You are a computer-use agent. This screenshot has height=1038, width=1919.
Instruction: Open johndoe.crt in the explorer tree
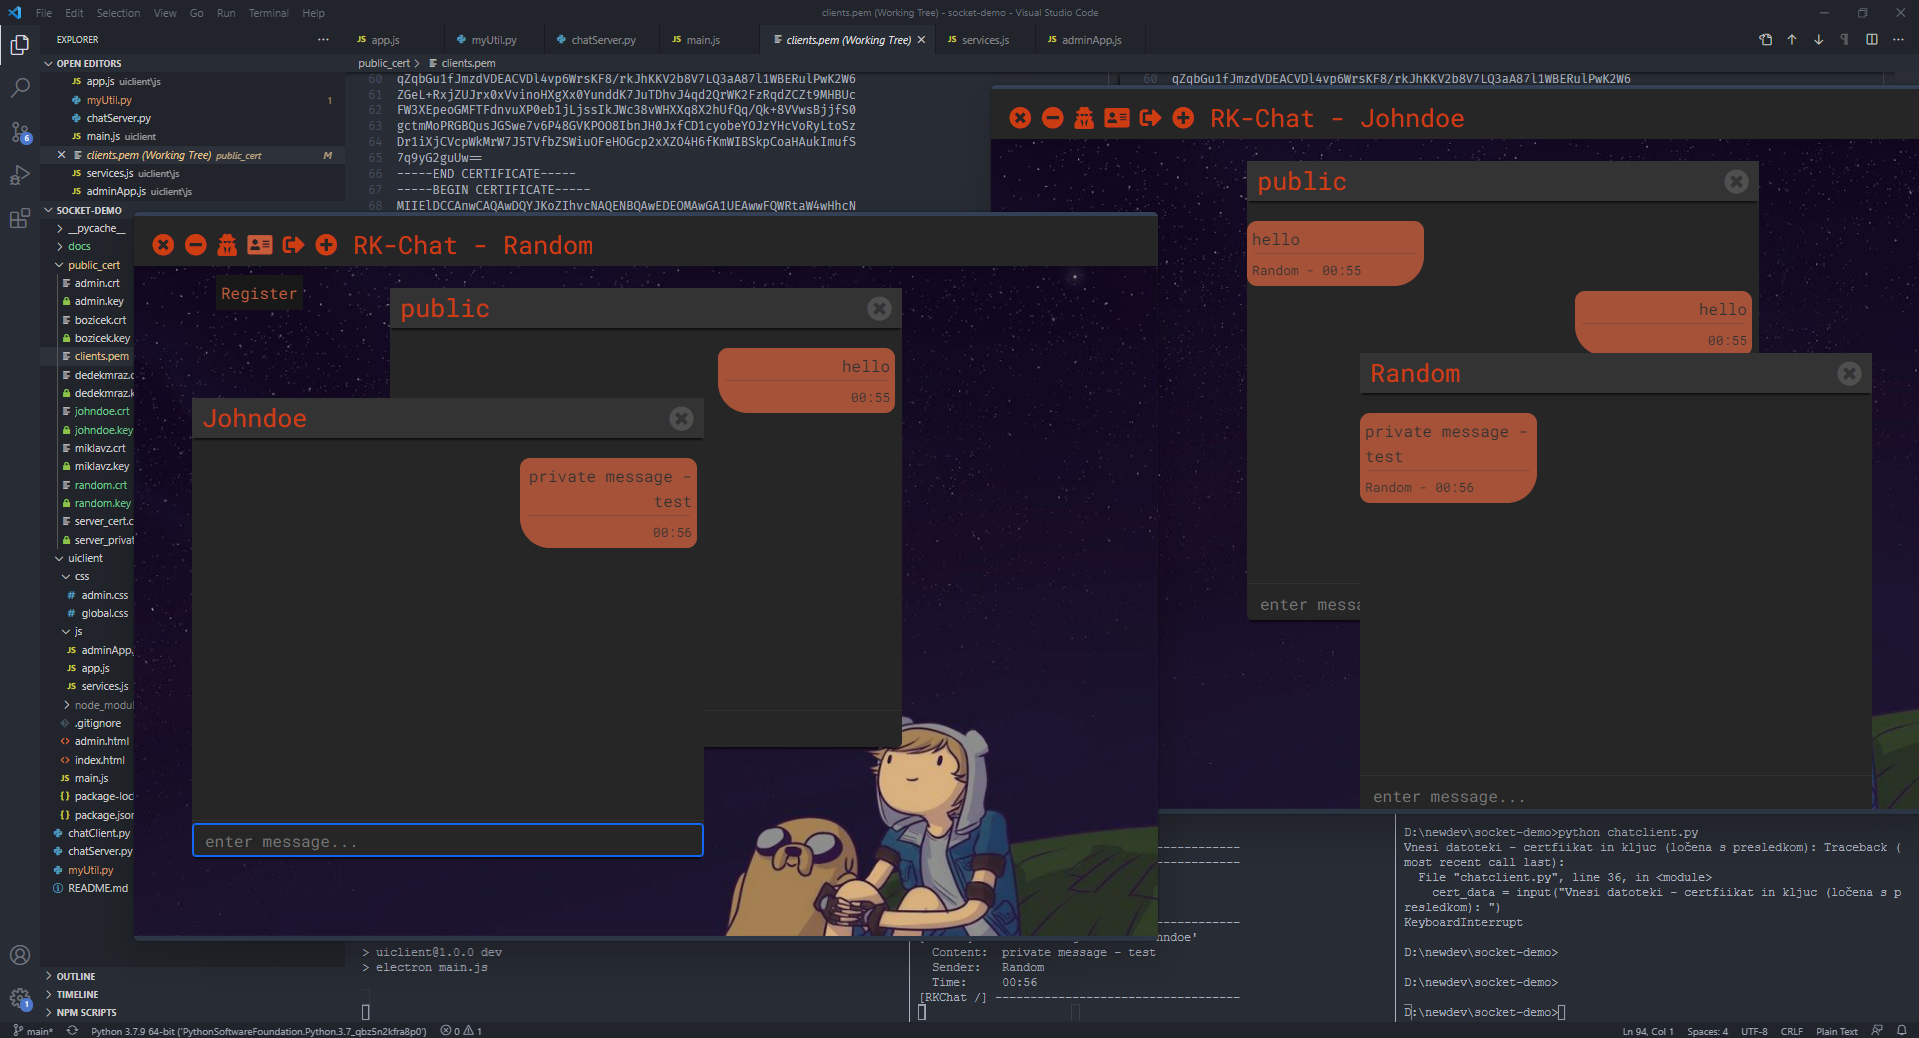(101, 411)
